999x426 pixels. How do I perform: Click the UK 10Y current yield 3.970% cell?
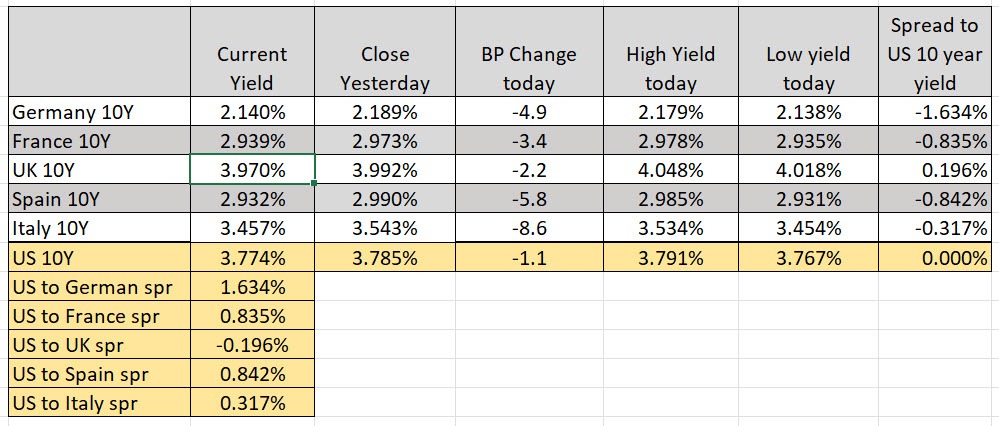252,170
